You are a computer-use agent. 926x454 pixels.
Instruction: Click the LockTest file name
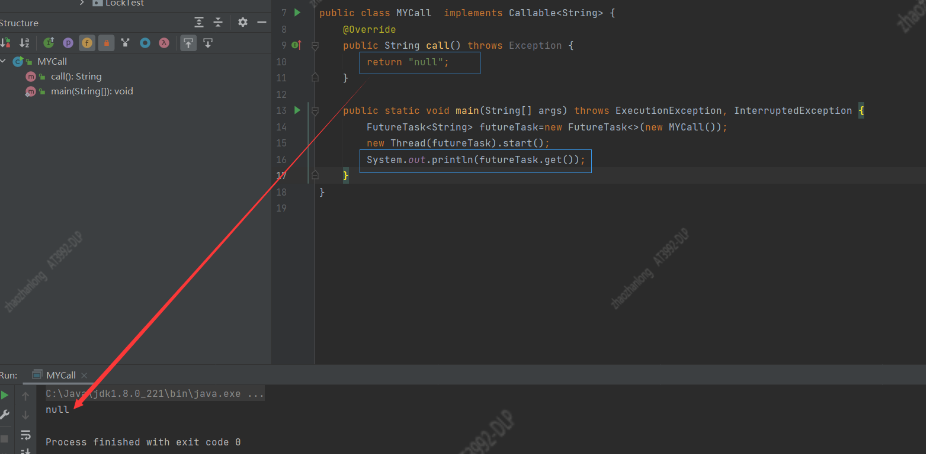(125, 3)
